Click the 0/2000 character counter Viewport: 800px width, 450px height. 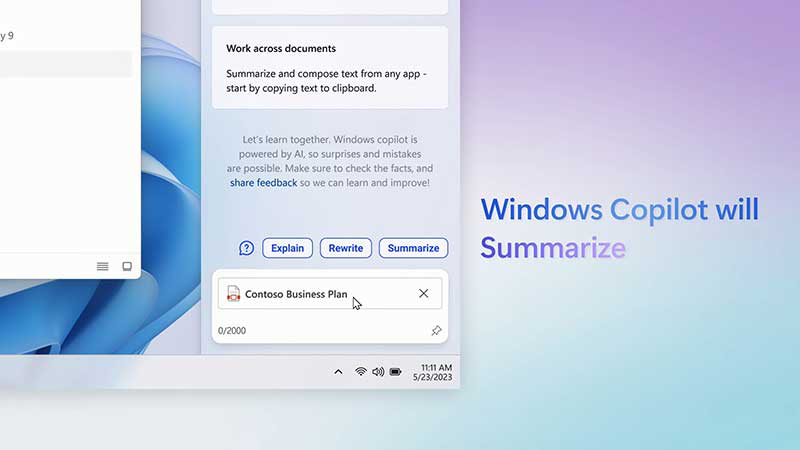pos(232,331)
